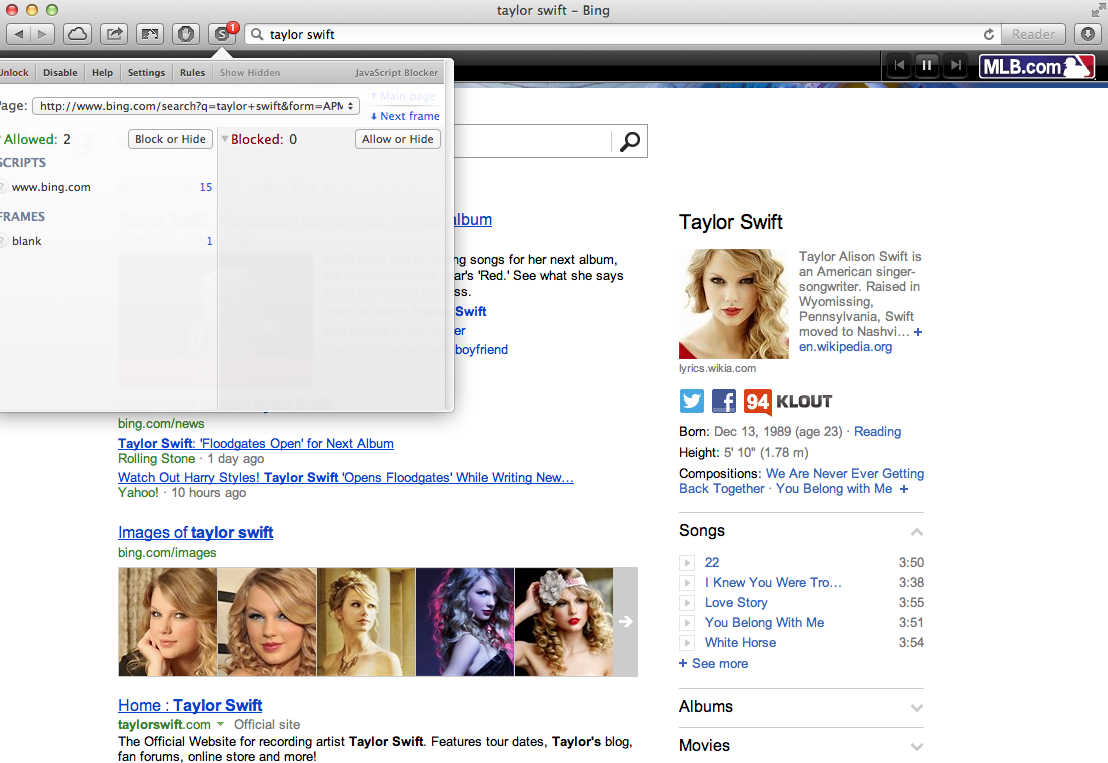The height and width of the screenshot is (763, 1108).
Task: Click Show Hidden in blocker menu
Action: coord(250,72)
